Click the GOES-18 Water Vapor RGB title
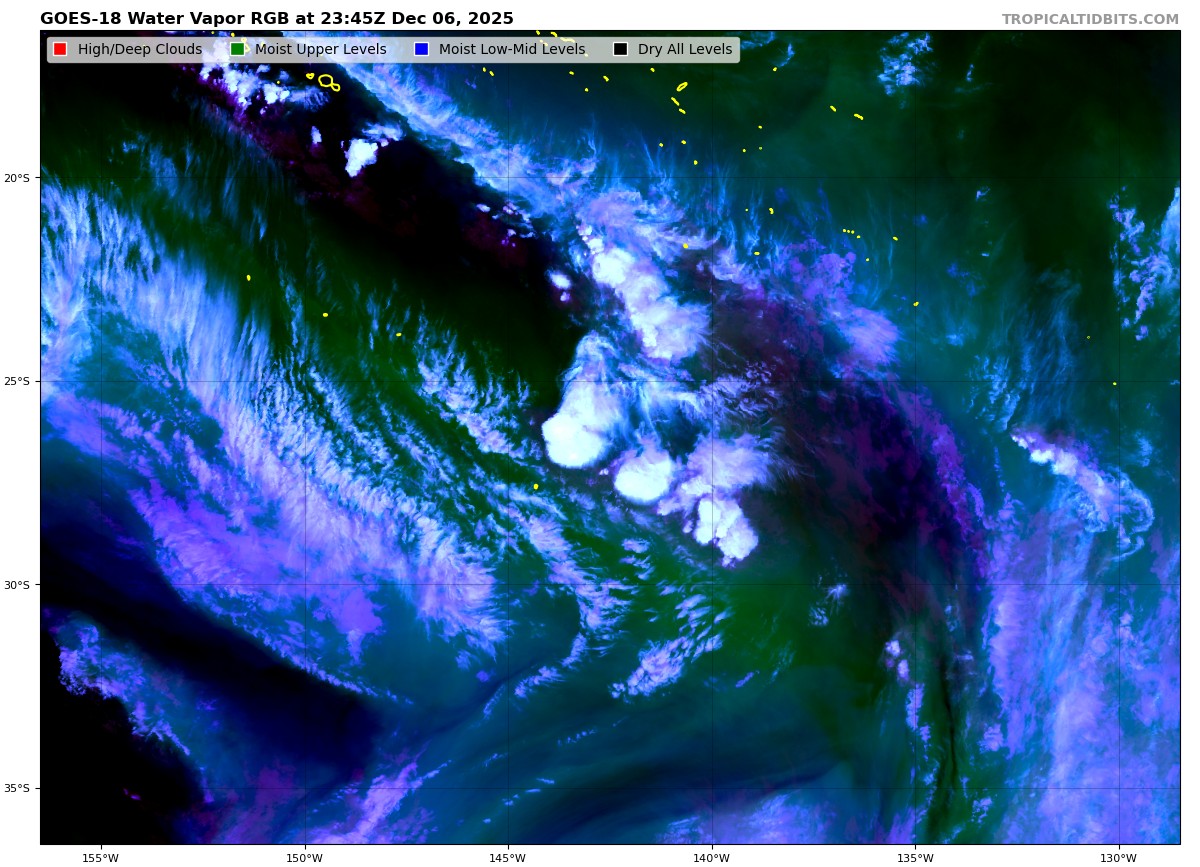Screen dimensions: 1200x867 point(276,19)
